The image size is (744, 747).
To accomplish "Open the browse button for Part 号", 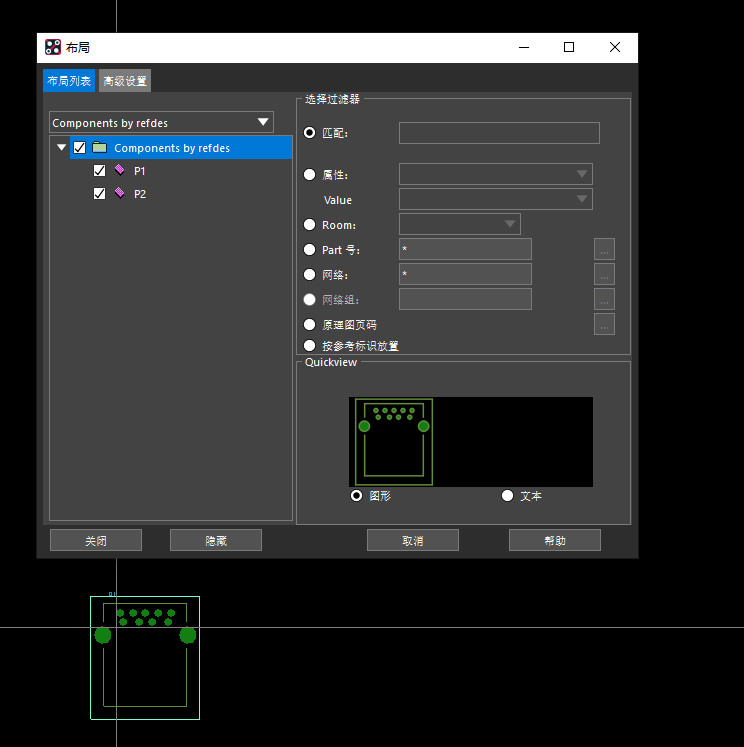I will tap(604, 249).
